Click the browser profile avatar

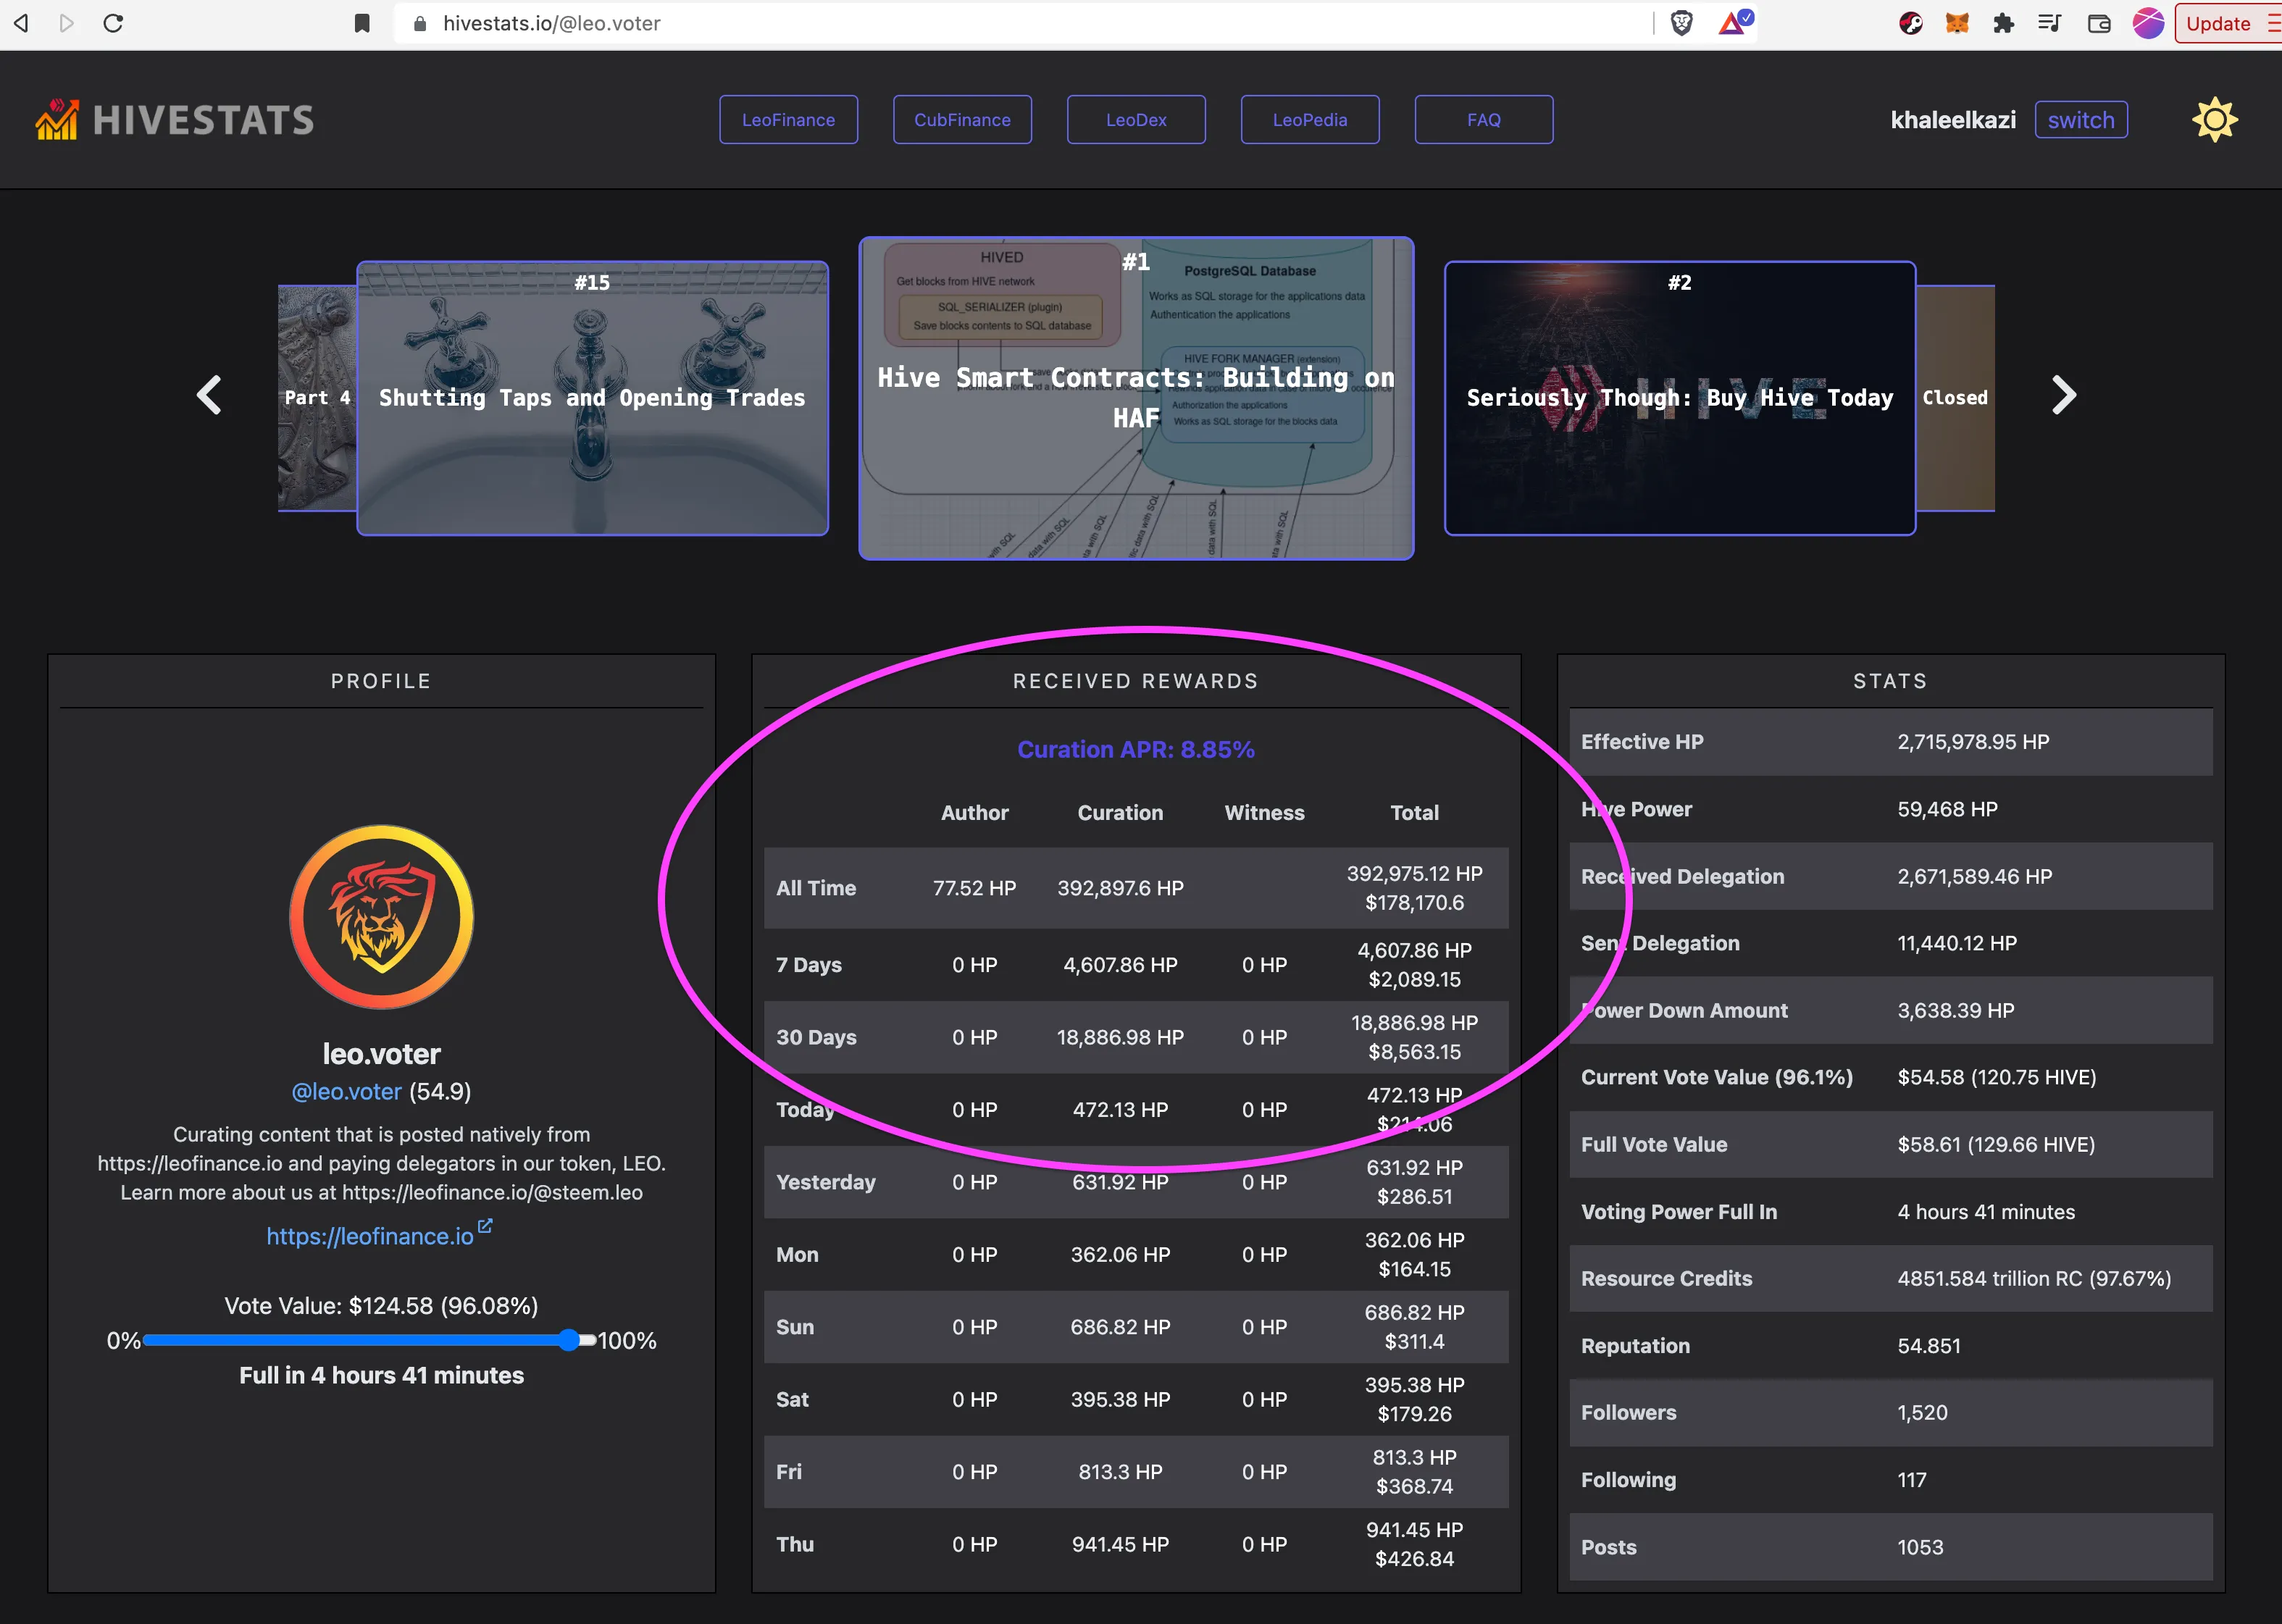point(2148,23)
